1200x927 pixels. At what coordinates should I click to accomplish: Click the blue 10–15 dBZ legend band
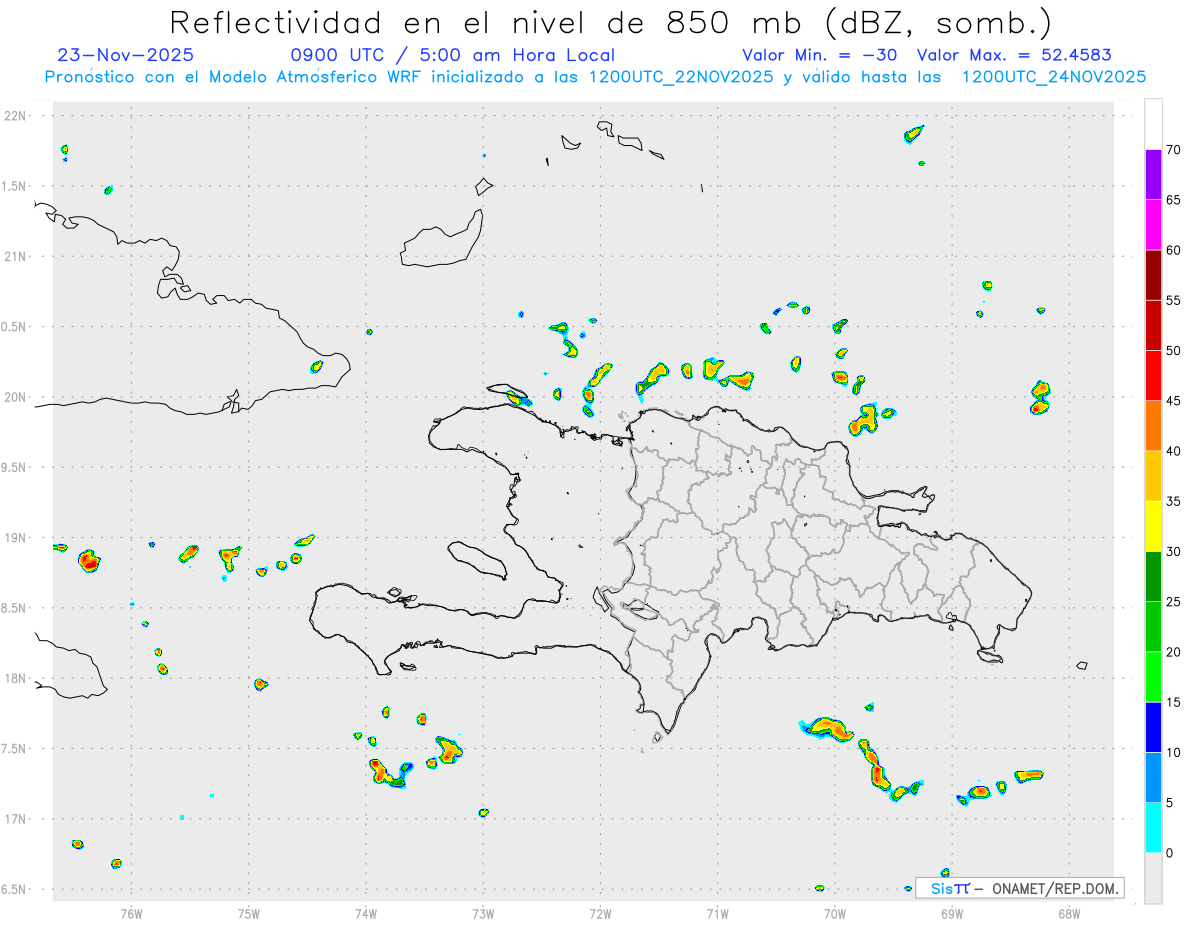[1153, 727]
